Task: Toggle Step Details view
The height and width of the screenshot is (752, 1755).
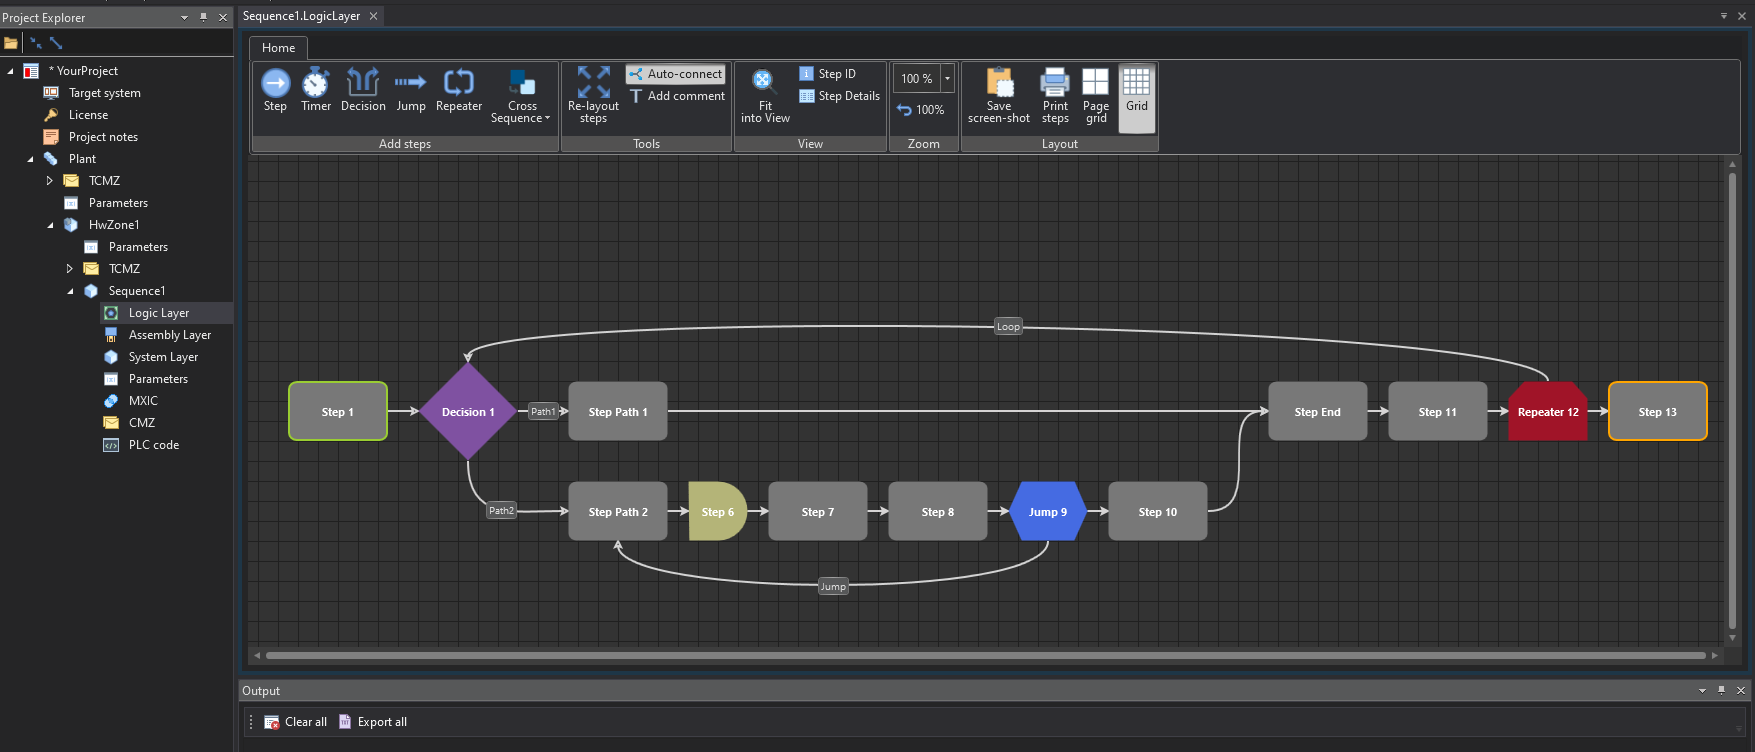Action: point(840,96)
